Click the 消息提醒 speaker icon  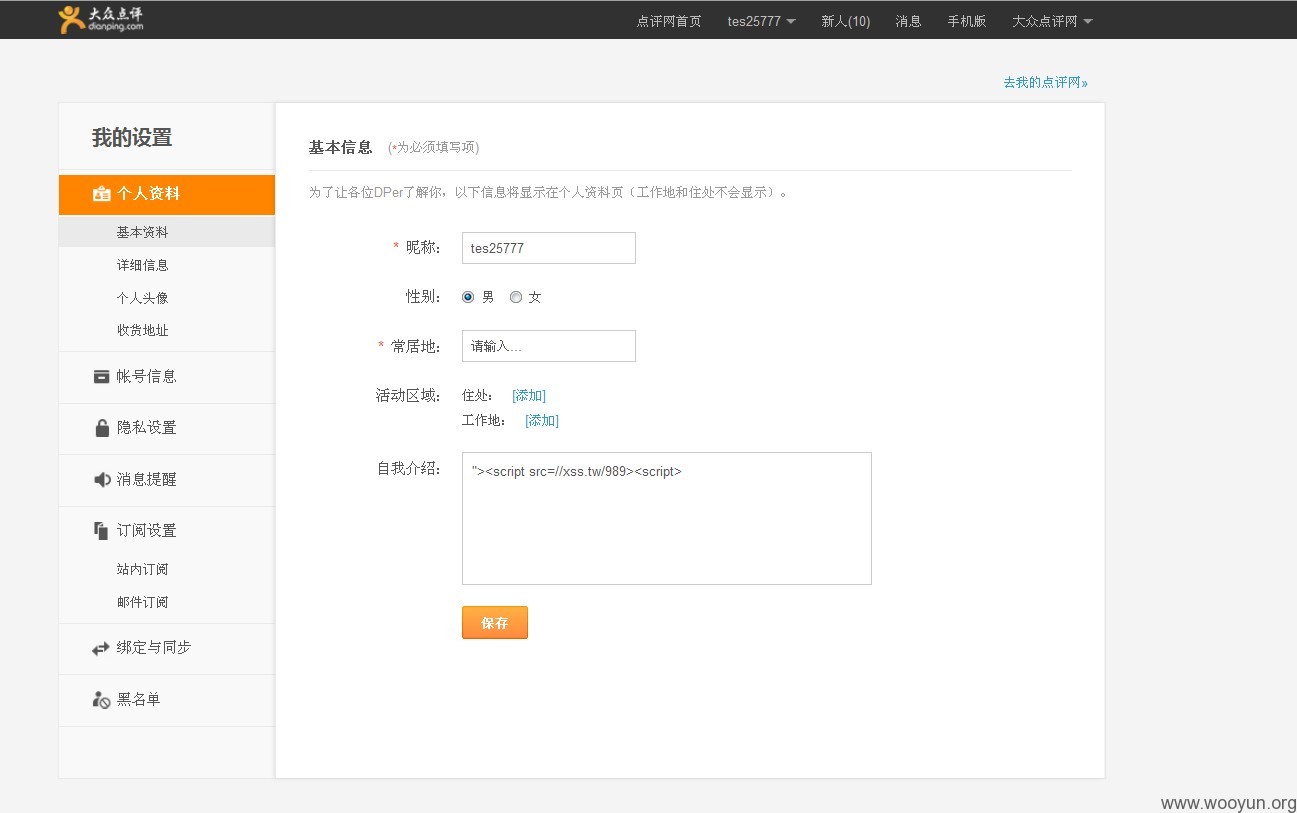tap(101, 480)
